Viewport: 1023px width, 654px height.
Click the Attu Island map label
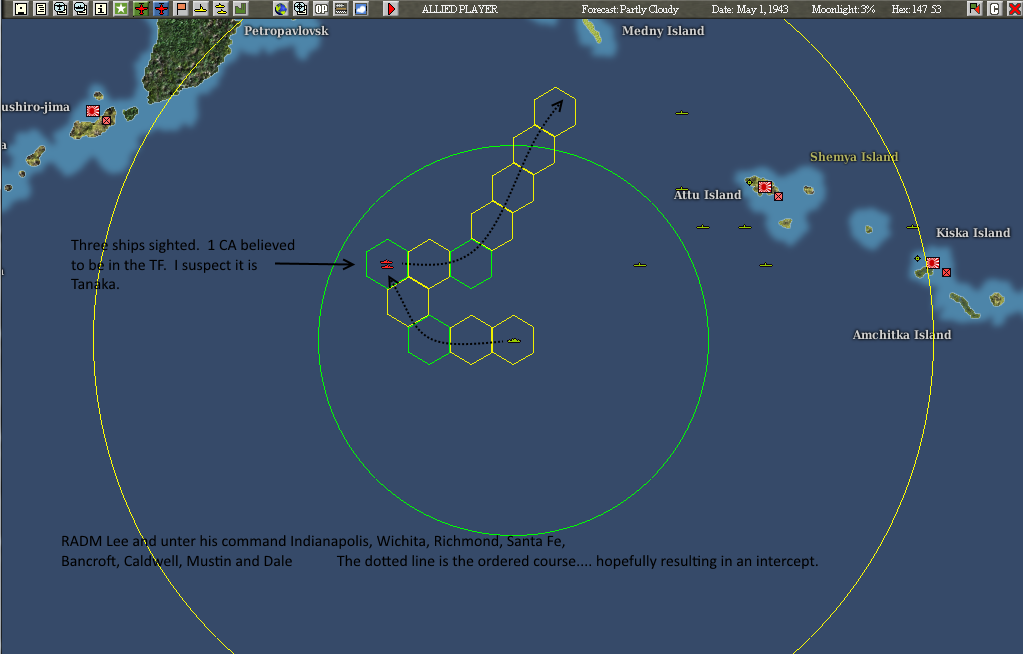point(707,195)
